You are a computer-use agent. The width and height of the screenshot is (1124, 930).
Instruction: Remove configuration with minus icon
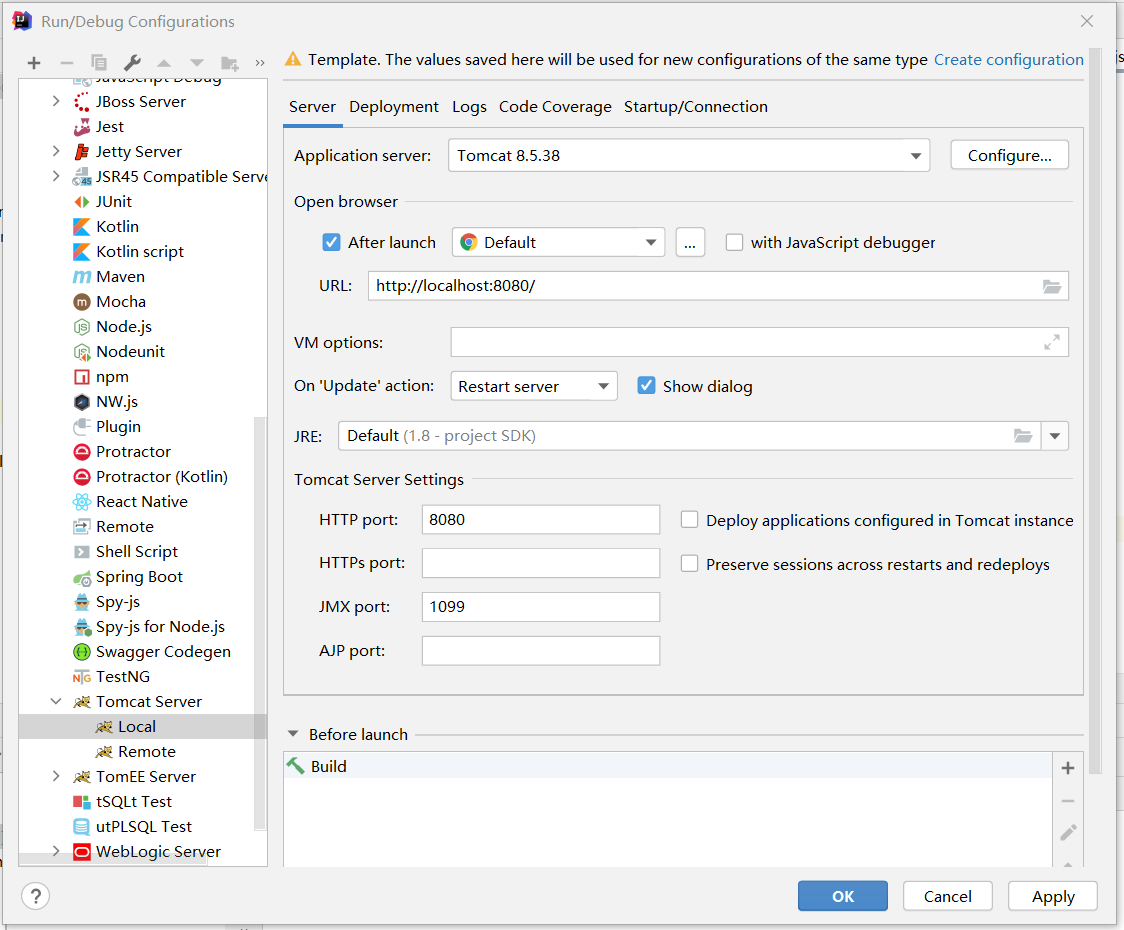pos(67,63)
